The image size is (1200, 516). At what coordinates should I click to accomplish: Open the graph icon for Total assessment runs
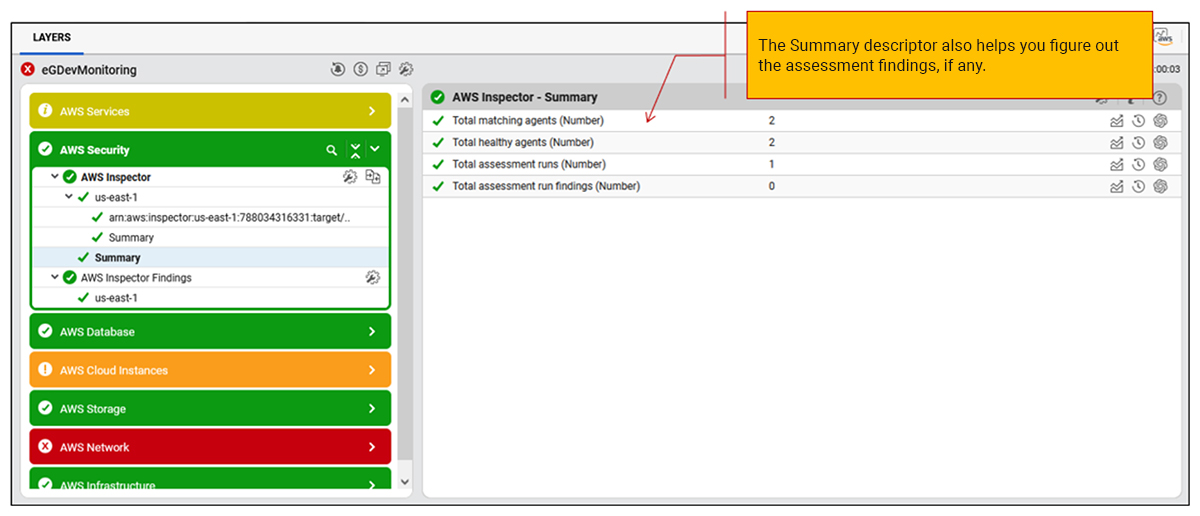click(x=1117, y=164)
